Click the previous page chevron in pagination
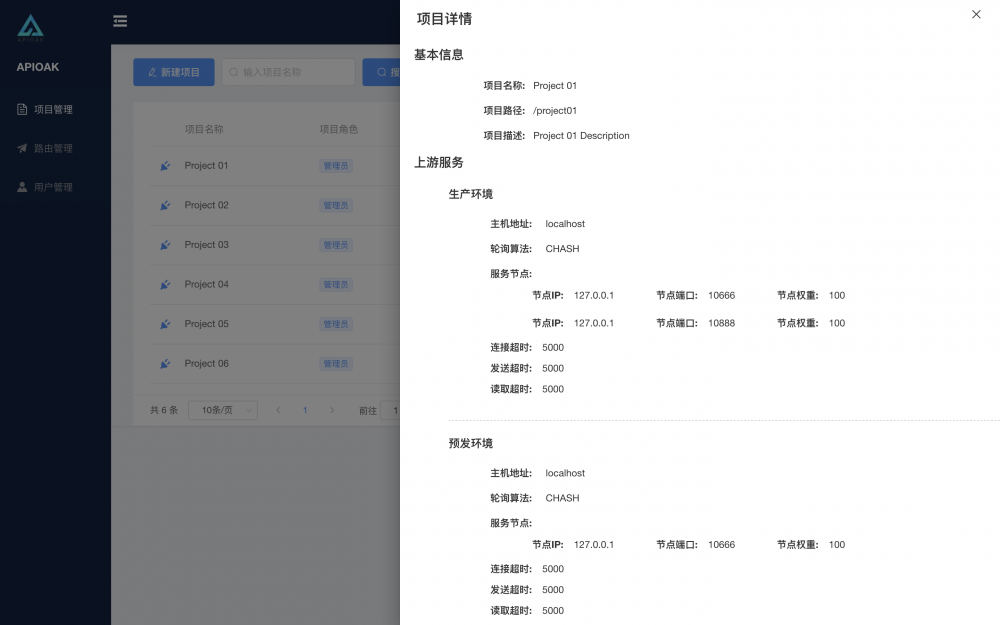 [x=277, y=409]
